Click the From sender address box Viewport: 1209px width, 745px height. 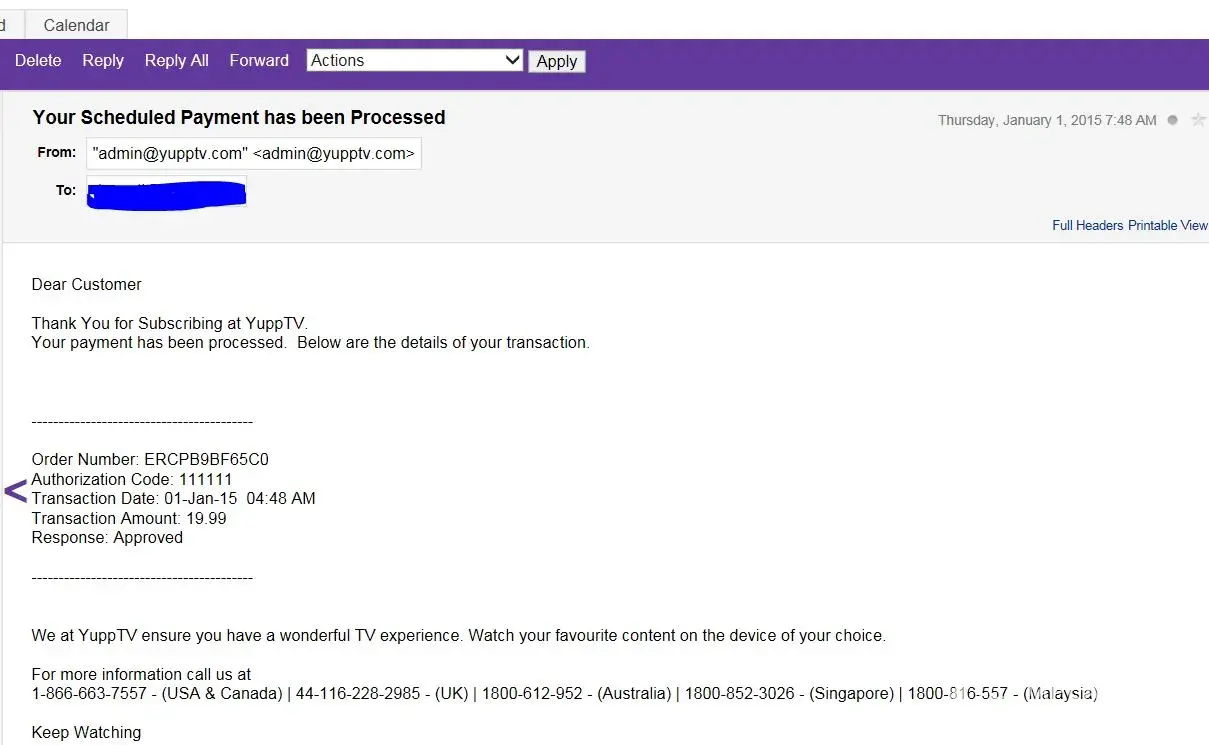tap(253, 153)
